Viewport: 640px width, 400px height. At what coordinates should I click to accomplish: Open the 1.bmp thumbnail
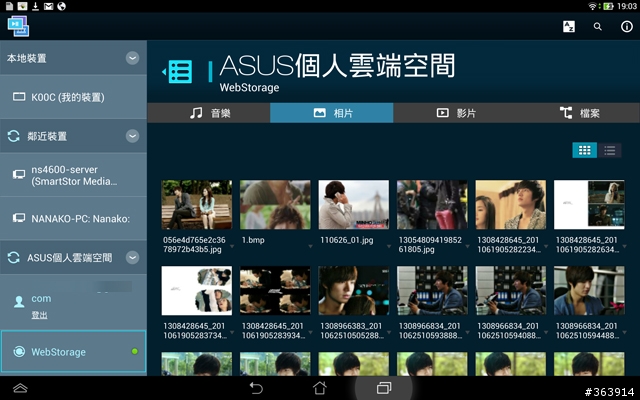click(x=275, y=204)
